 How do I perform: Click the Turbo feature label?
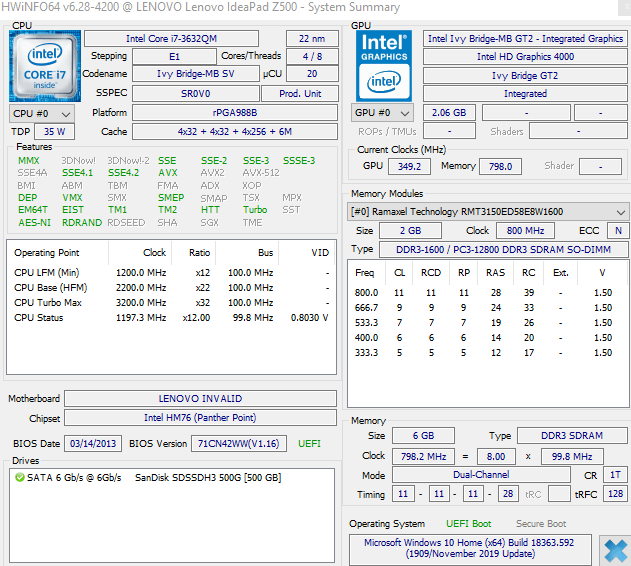coord(255,210)
